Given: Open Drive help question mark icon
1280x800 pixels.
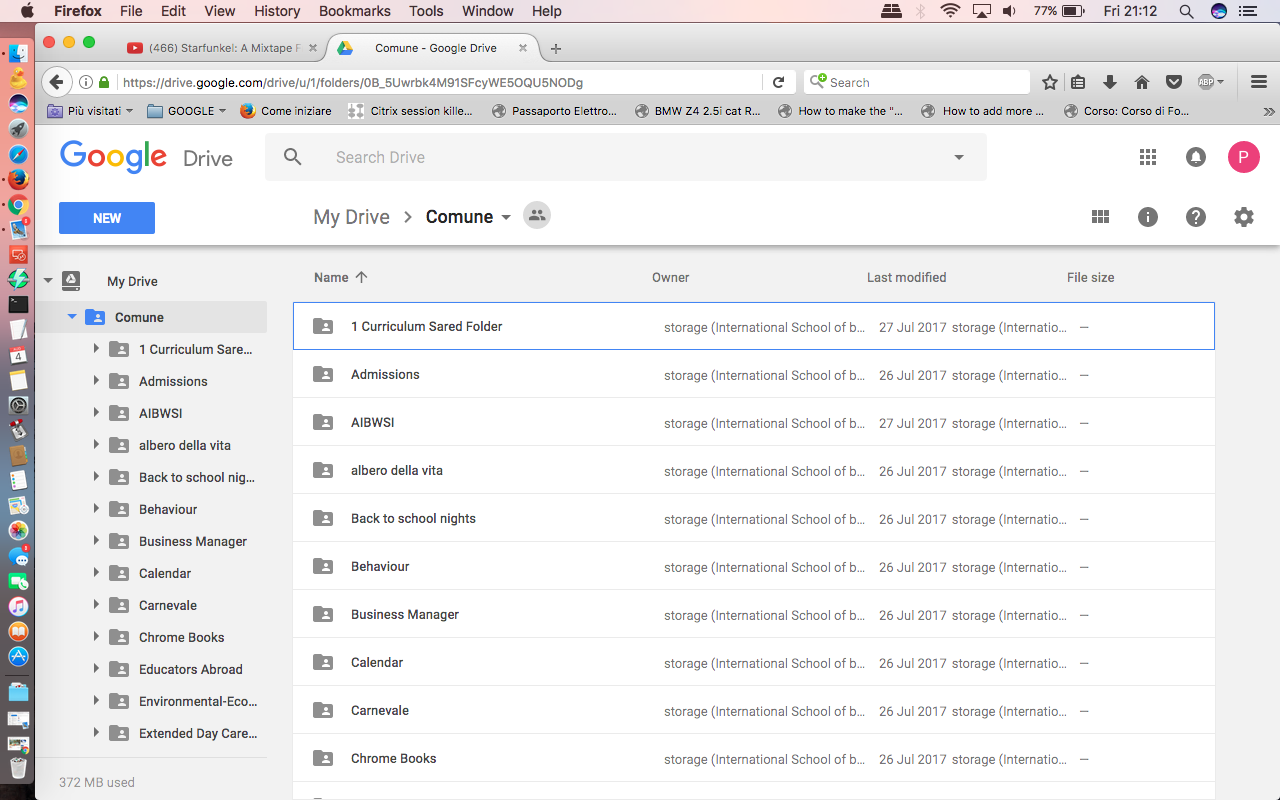Looking at the screenshot, I should pos(1196,217).
